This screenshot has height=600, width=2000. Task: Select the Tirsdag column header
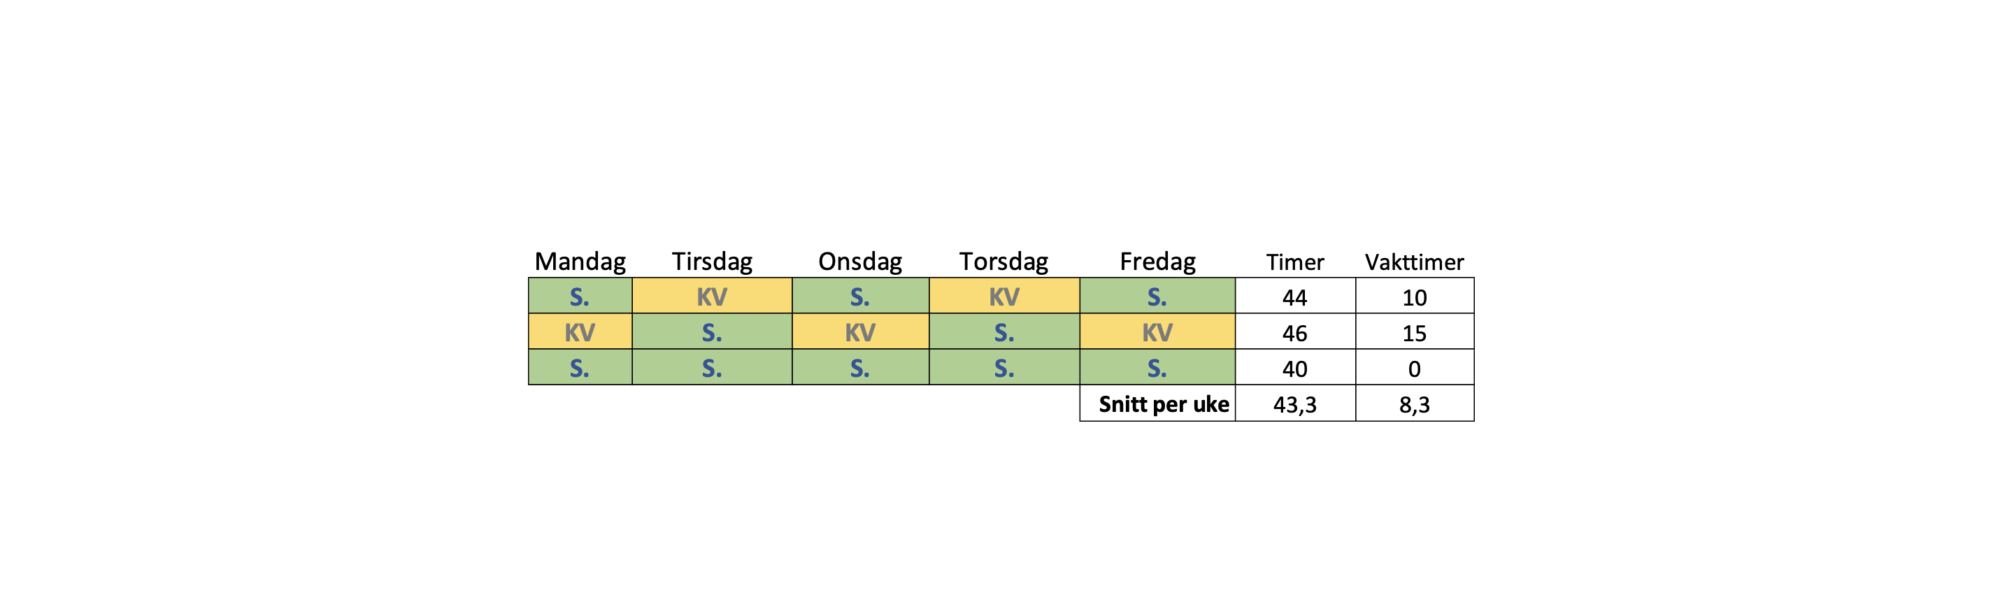tap(712, 262)
